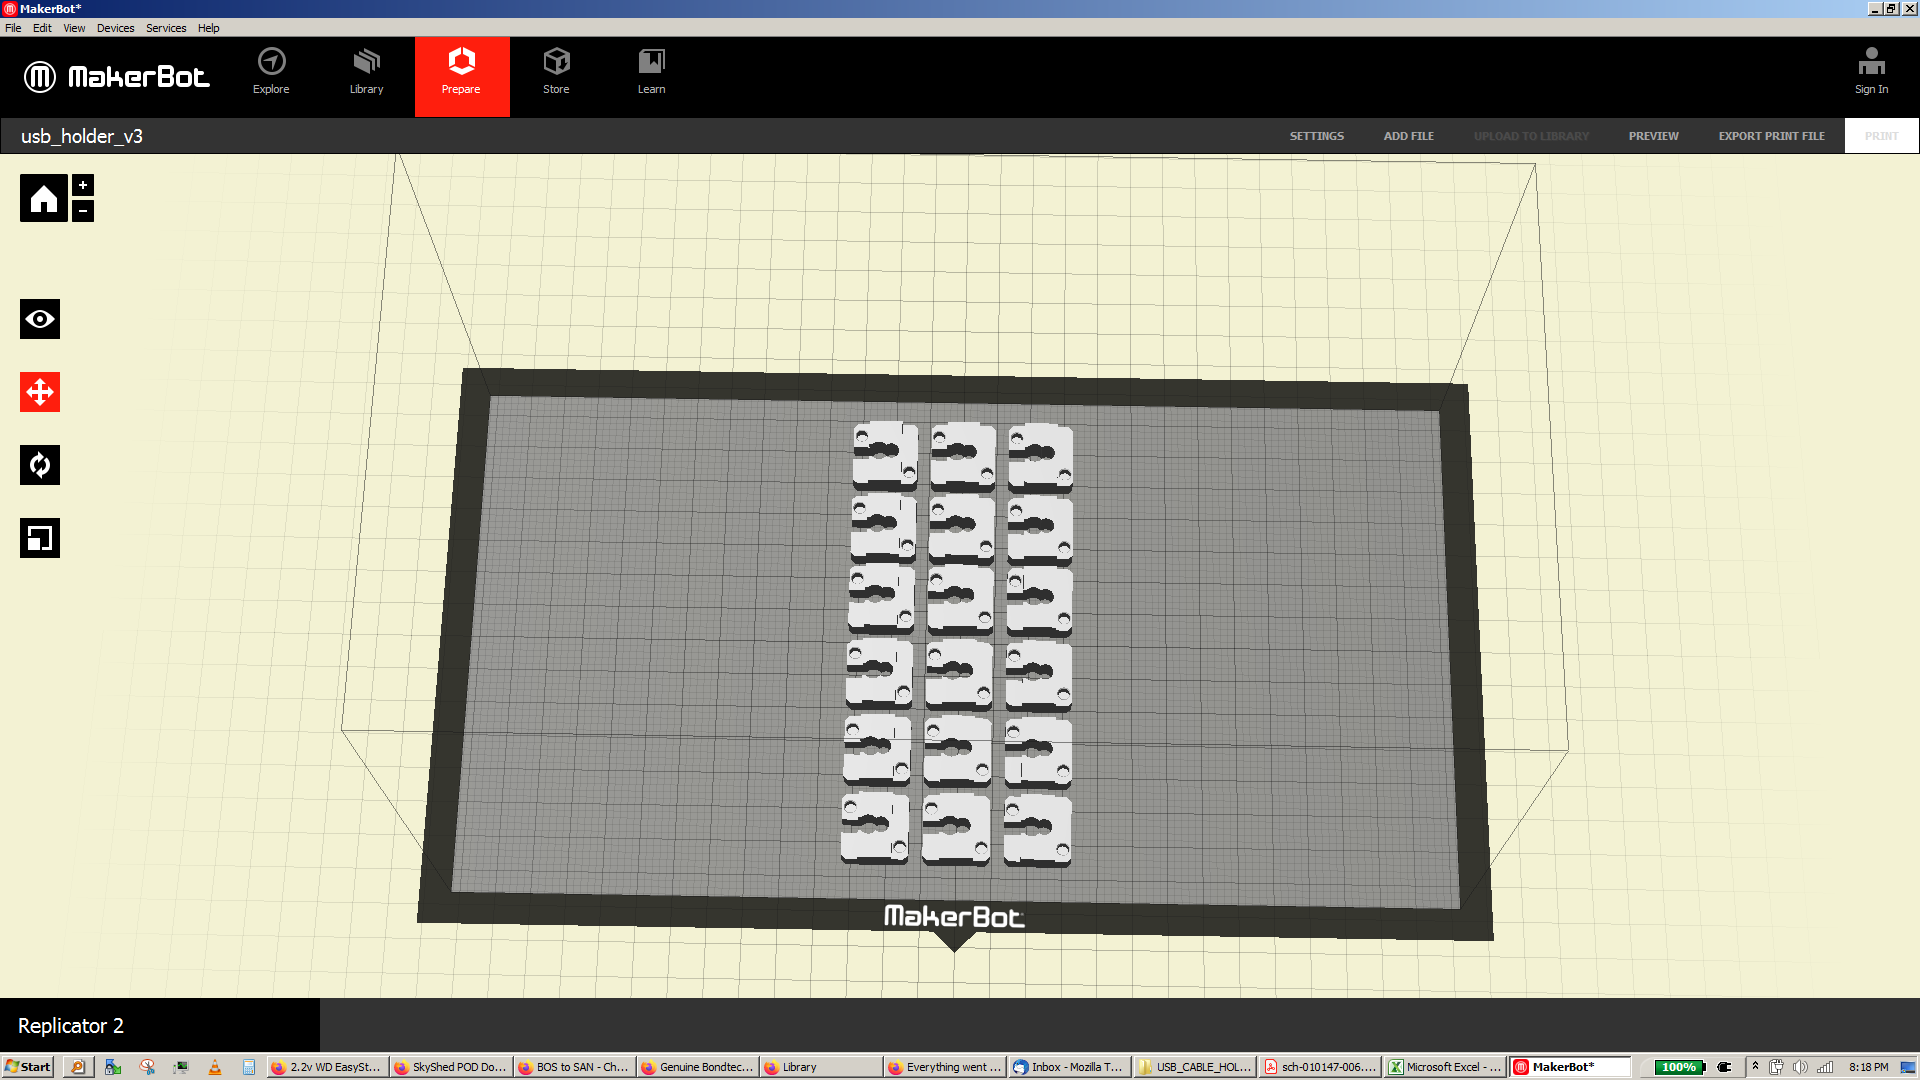Viewport: 1920px width, 1080px height.
Task: Switch to '2.2v WD EasySt...' Firefox window
Action: [x=328, y=1067]
